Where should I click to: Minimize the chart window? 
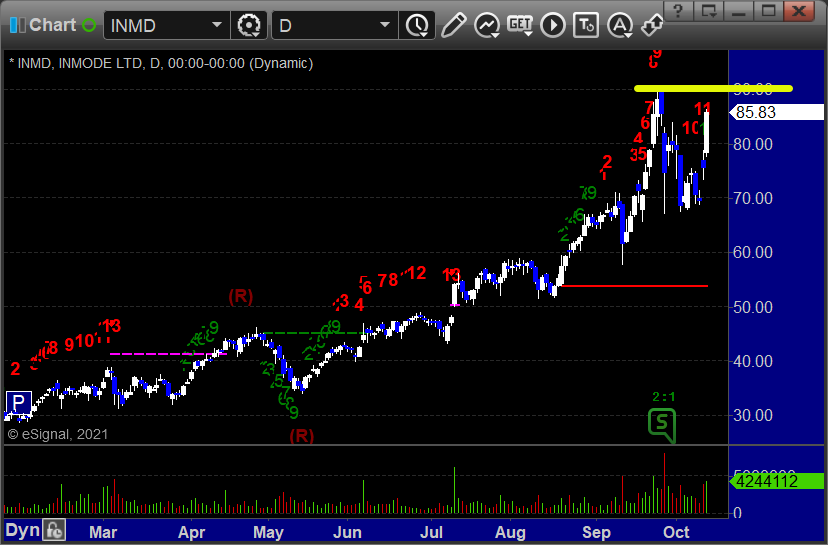click(x=738, y=10)
